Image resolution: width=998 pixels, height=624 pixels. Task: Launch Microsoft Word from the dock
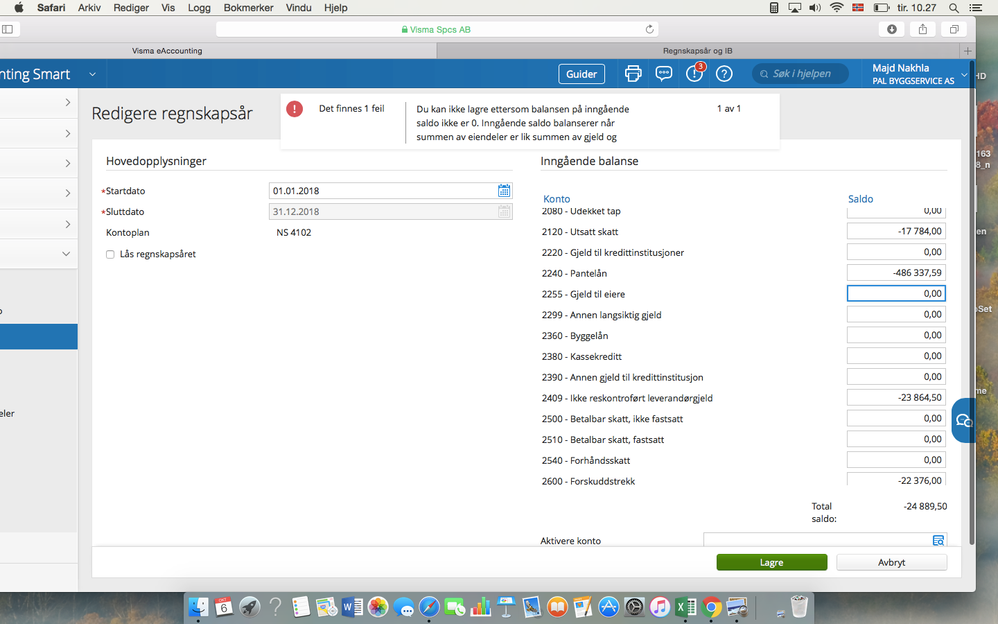pos(352,607)
